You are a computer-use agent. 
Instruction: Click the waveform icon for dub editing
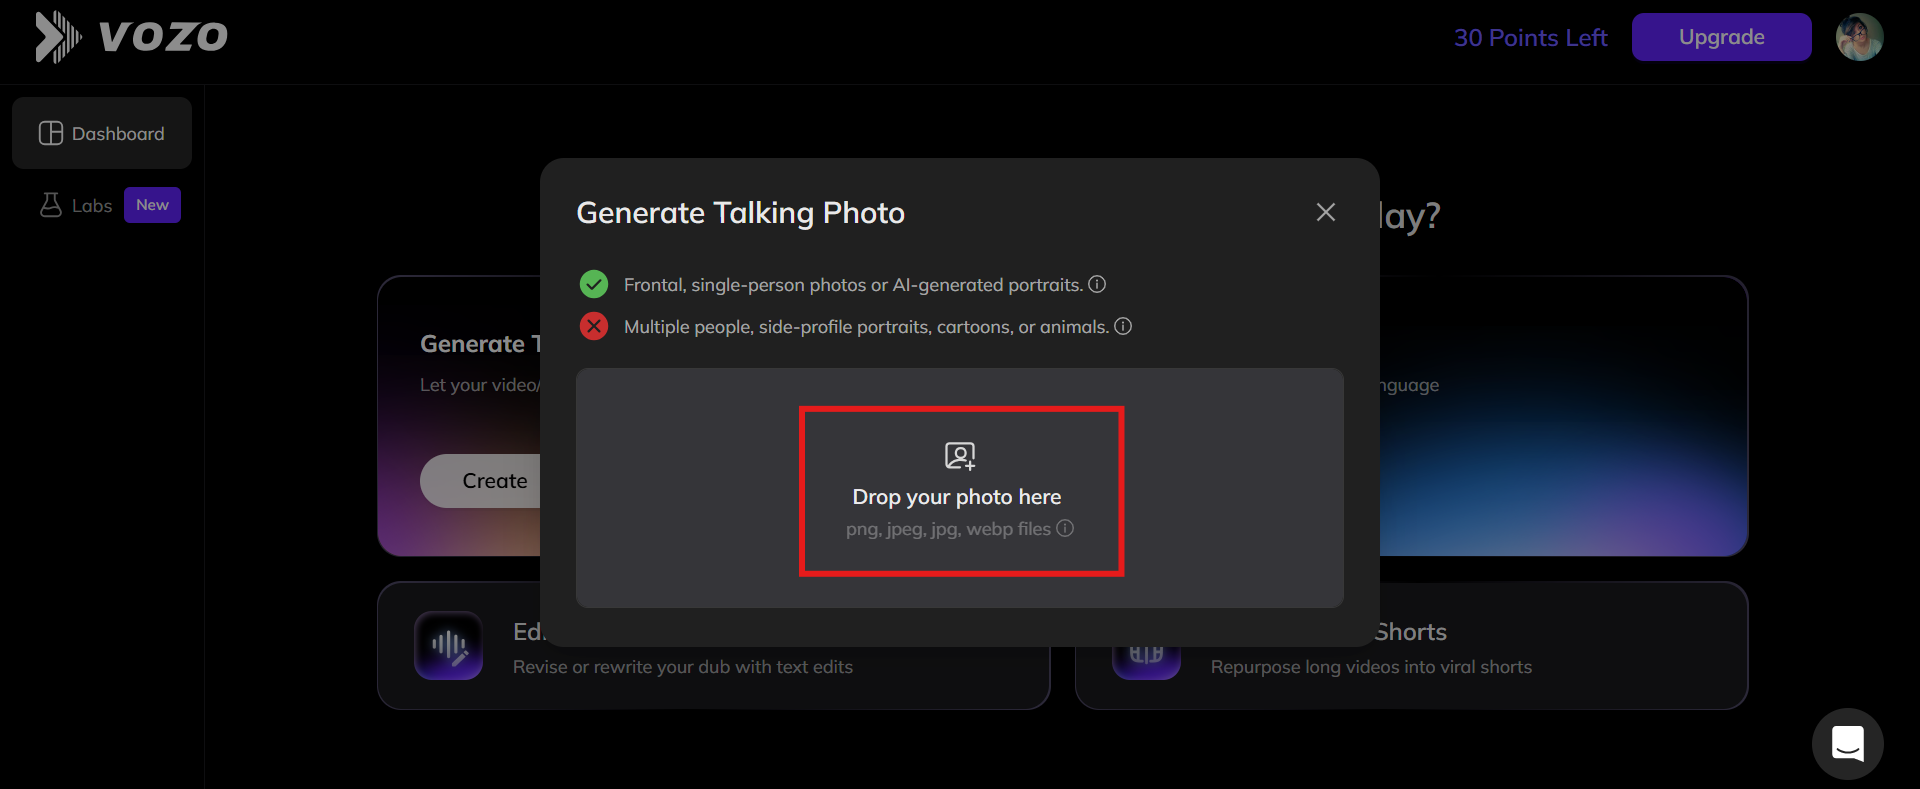point(447,645)
